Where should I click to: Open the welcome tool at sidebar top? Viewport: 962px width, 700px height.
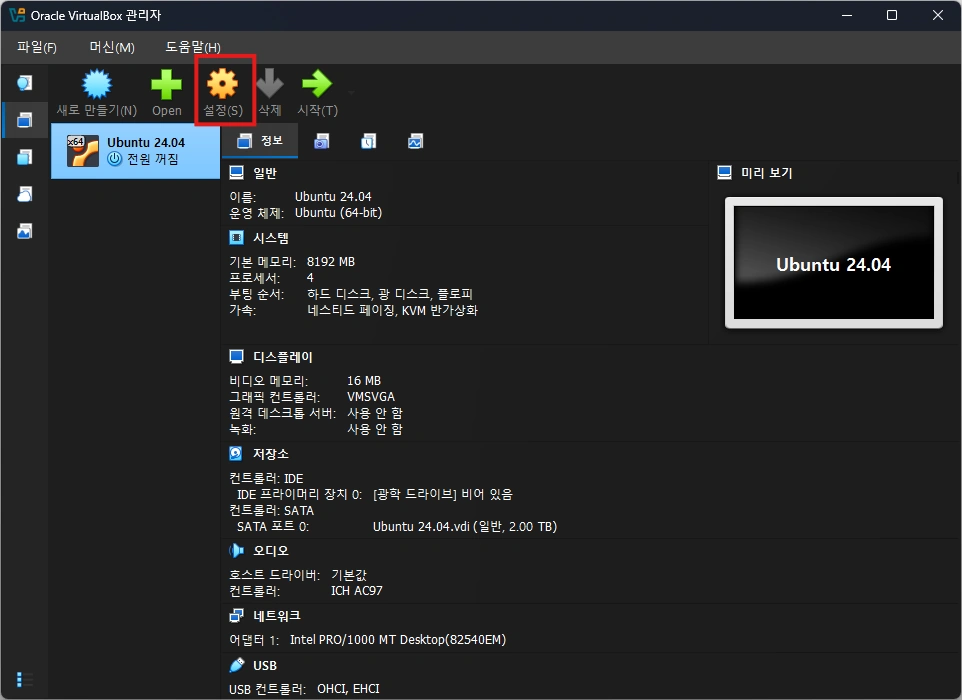pyautogui.click(x=25, y=83)
